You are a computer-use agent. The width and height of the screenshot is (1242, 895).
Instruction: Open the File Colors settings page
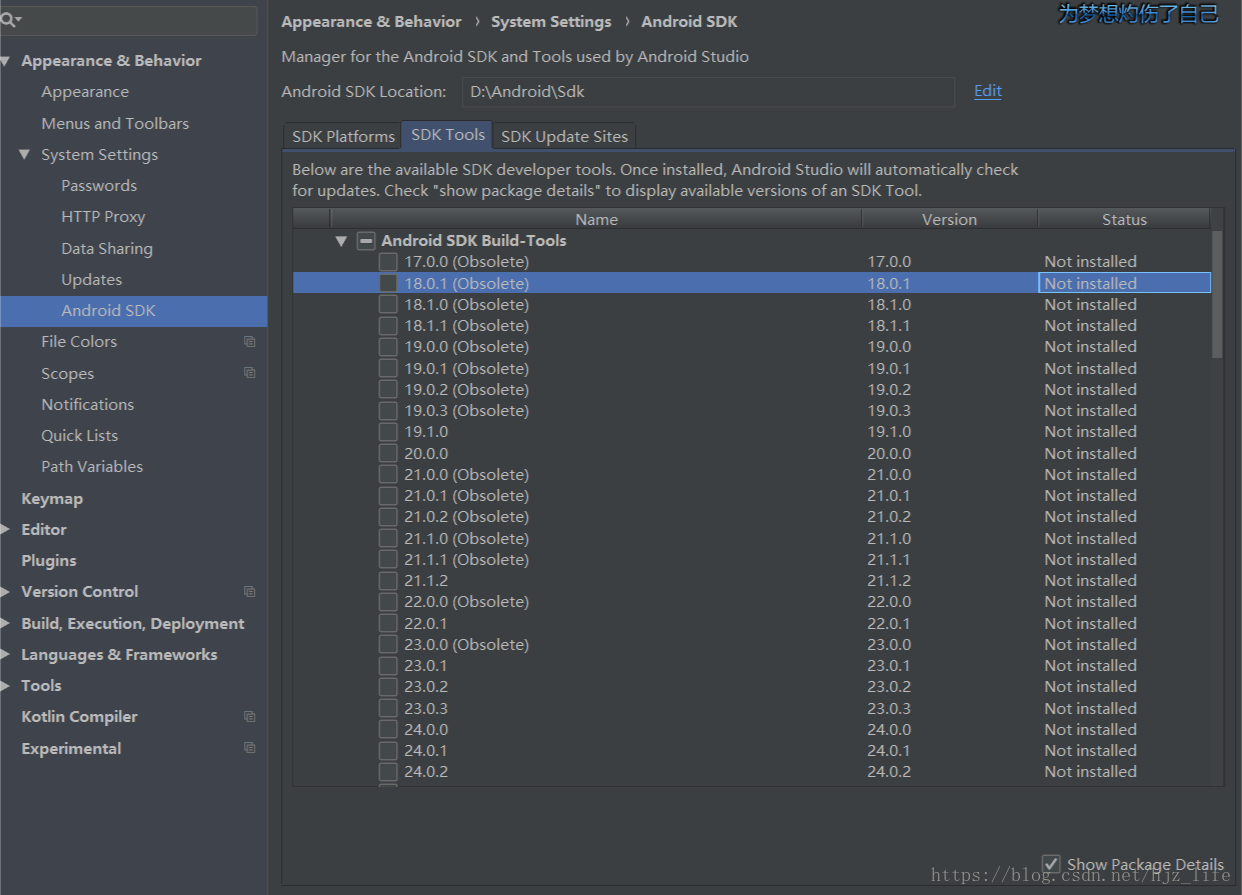(79, 342)
